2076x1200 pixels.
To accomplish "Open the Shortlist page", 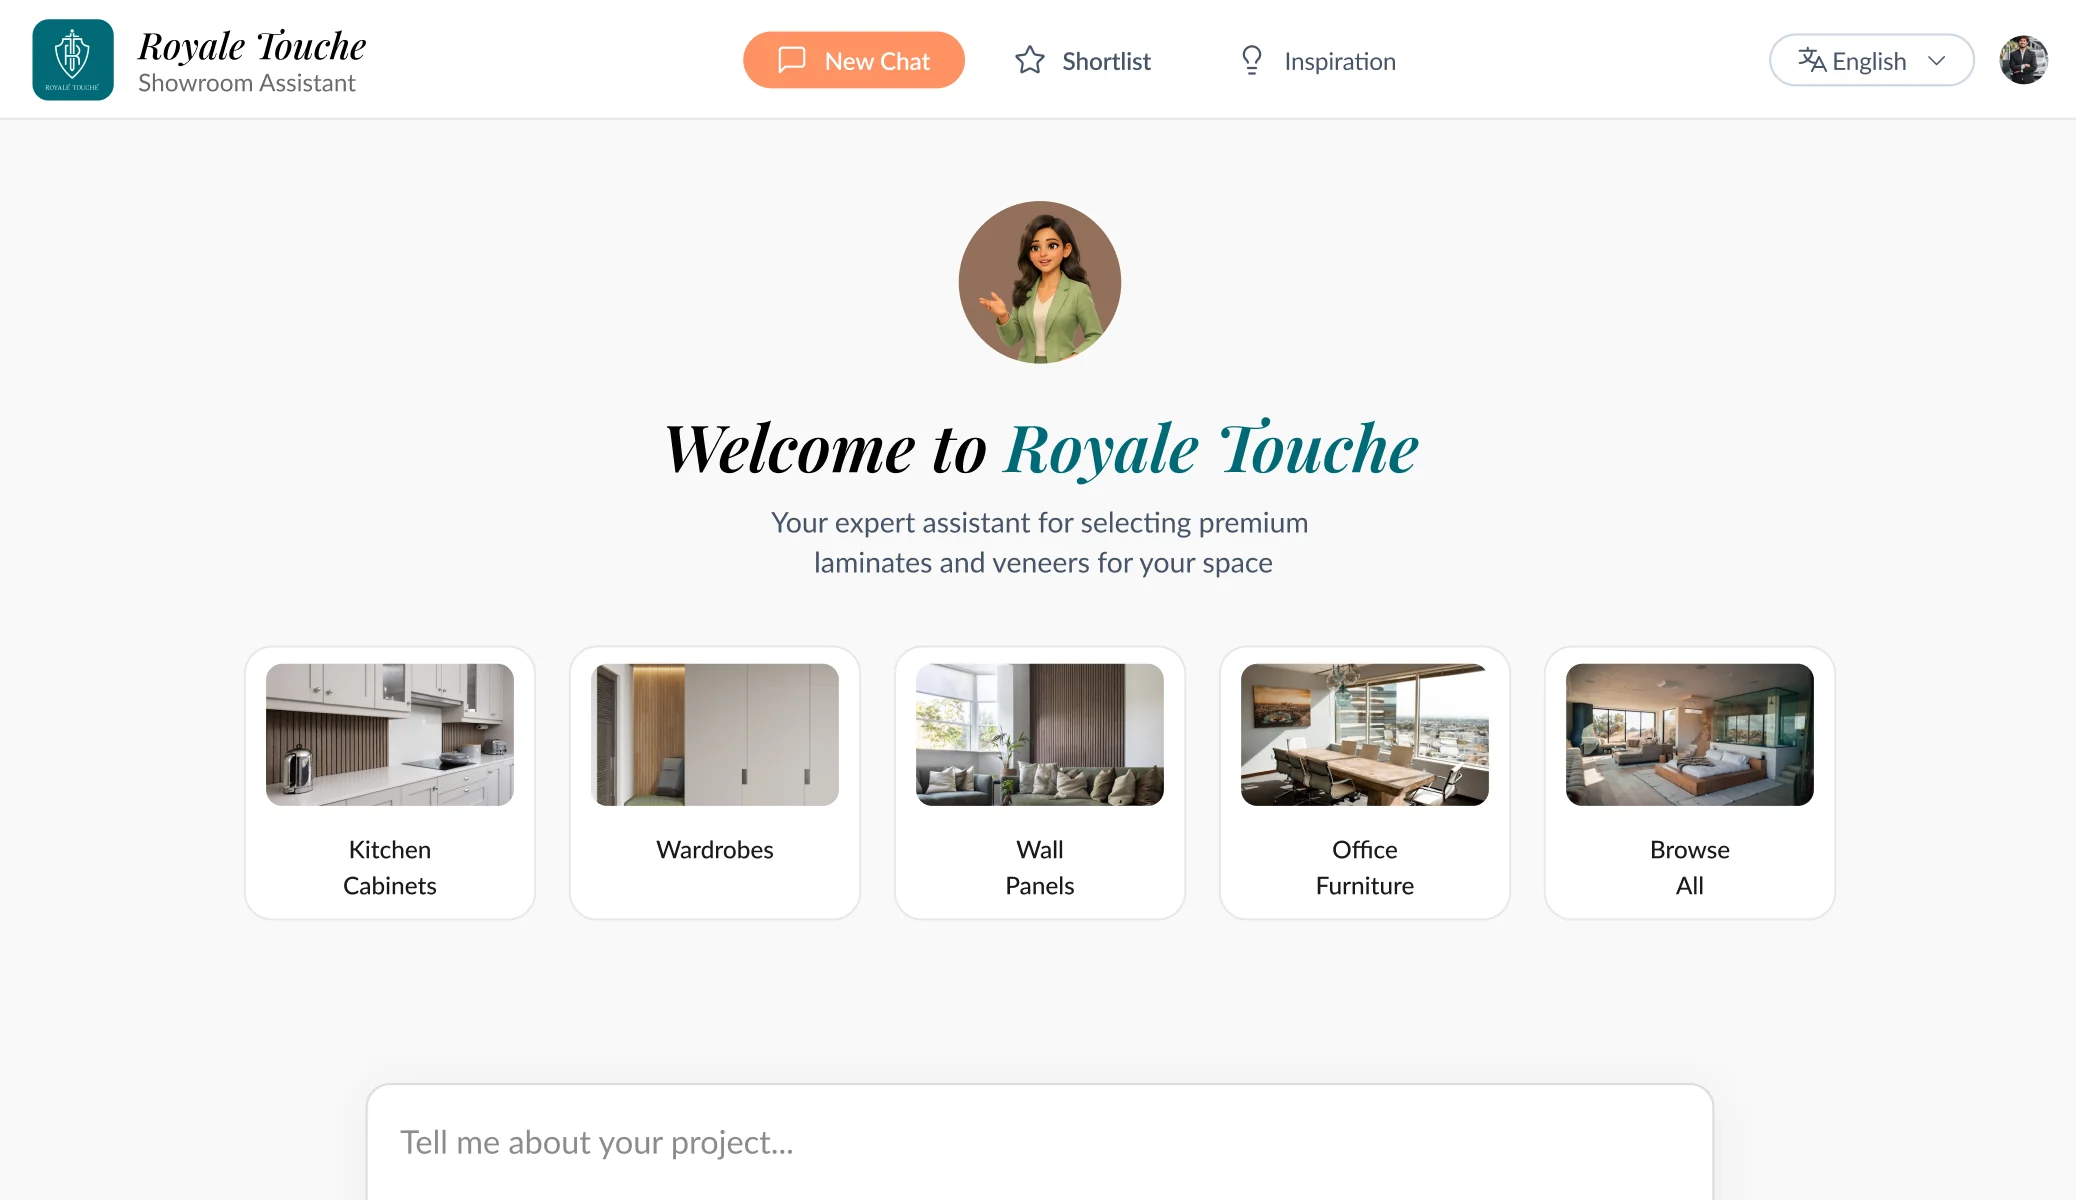I will click(x=1083, y=61).
